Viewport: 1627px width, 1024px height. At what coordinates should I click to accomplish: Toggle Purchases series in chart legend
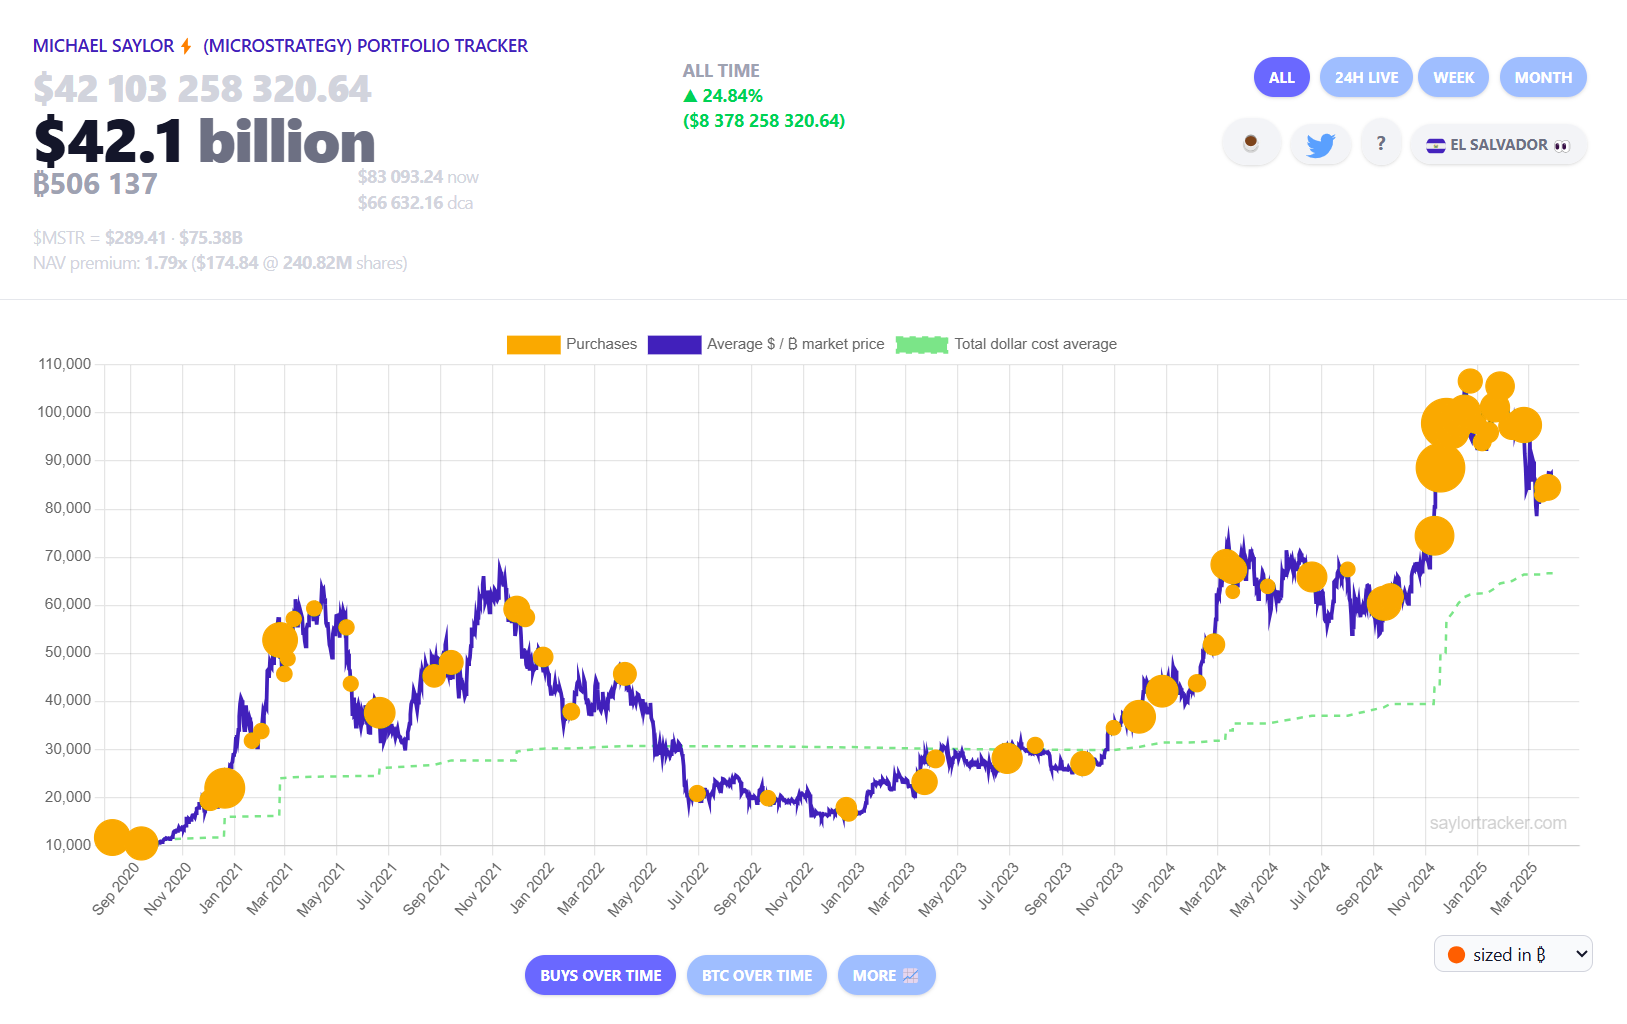point(572,344)
